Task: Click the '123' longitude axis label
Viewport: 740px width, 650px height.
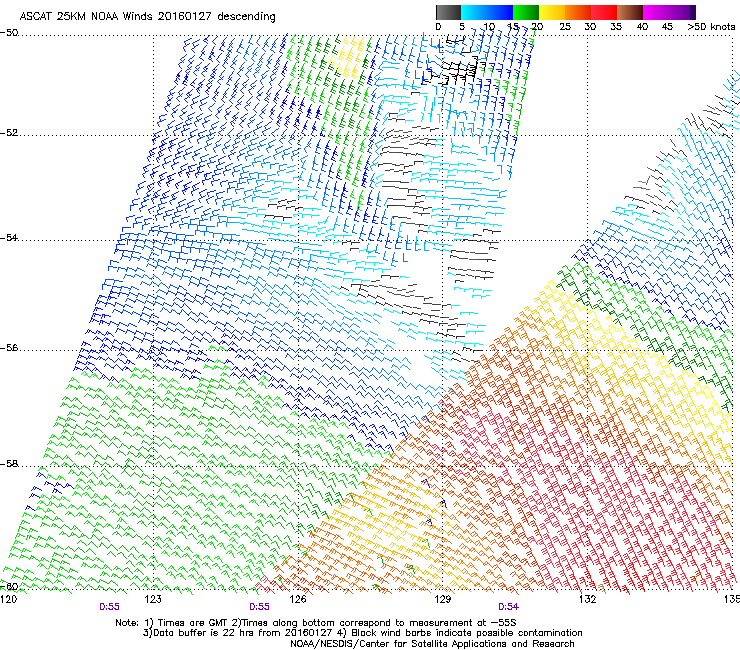Action: coord(153,599)
